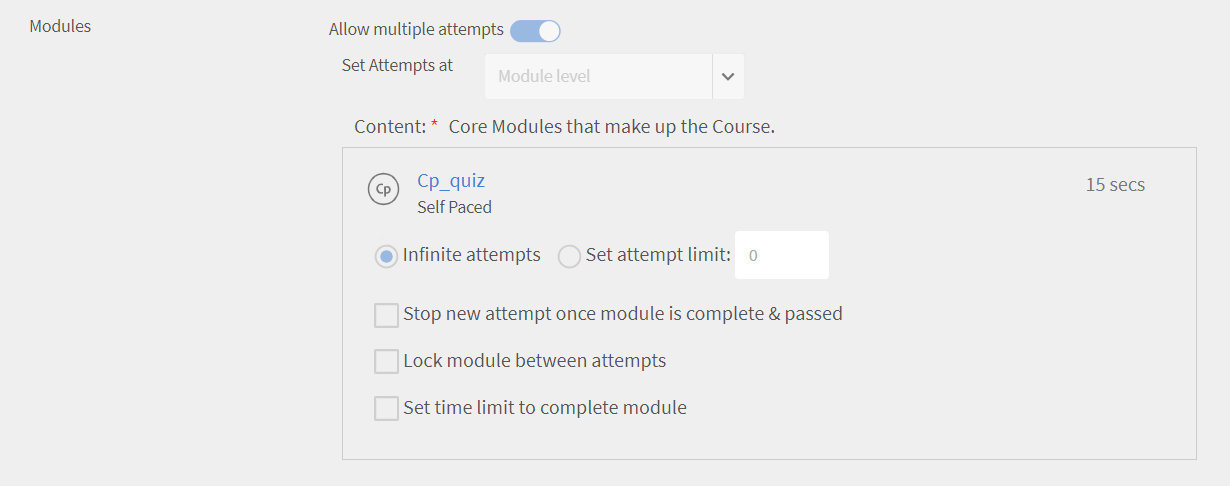Viewport: 1230px width, 486px height.
Task: Expand the dropdown chevron beside Module level
Action: click(728, 77)
